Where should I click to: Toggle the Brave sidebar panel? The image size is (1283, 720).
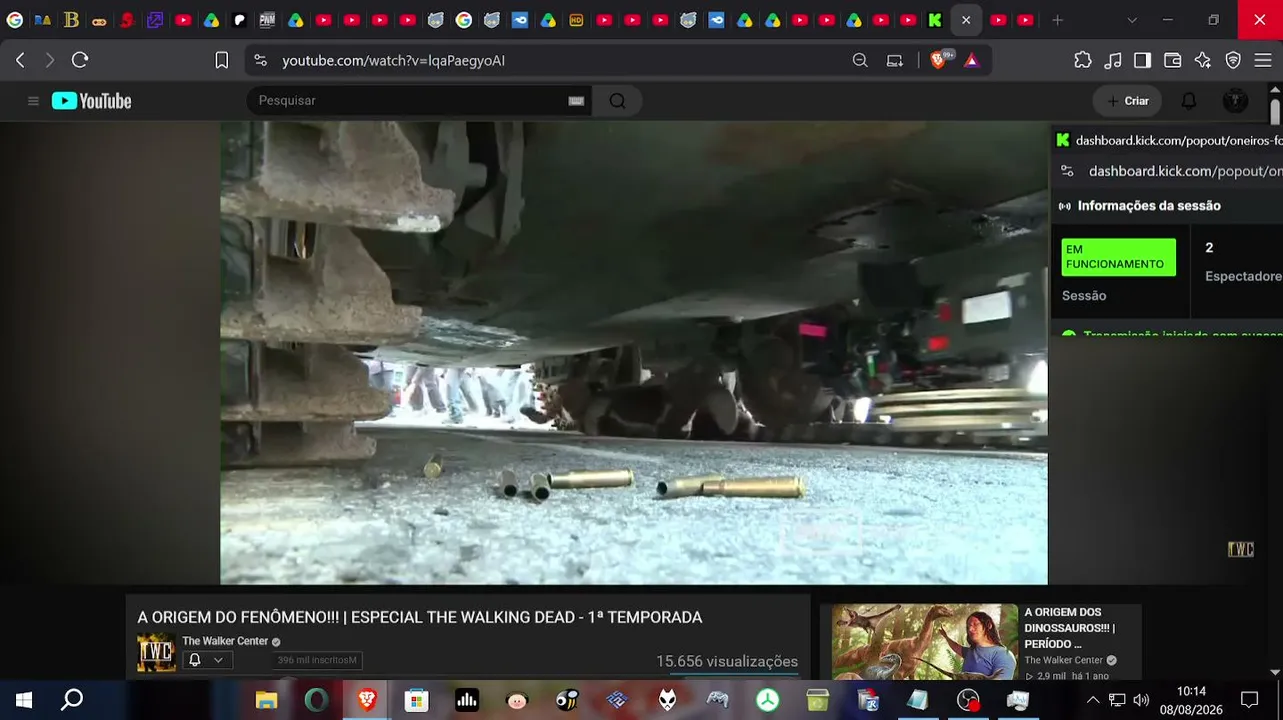(1142, 60)
